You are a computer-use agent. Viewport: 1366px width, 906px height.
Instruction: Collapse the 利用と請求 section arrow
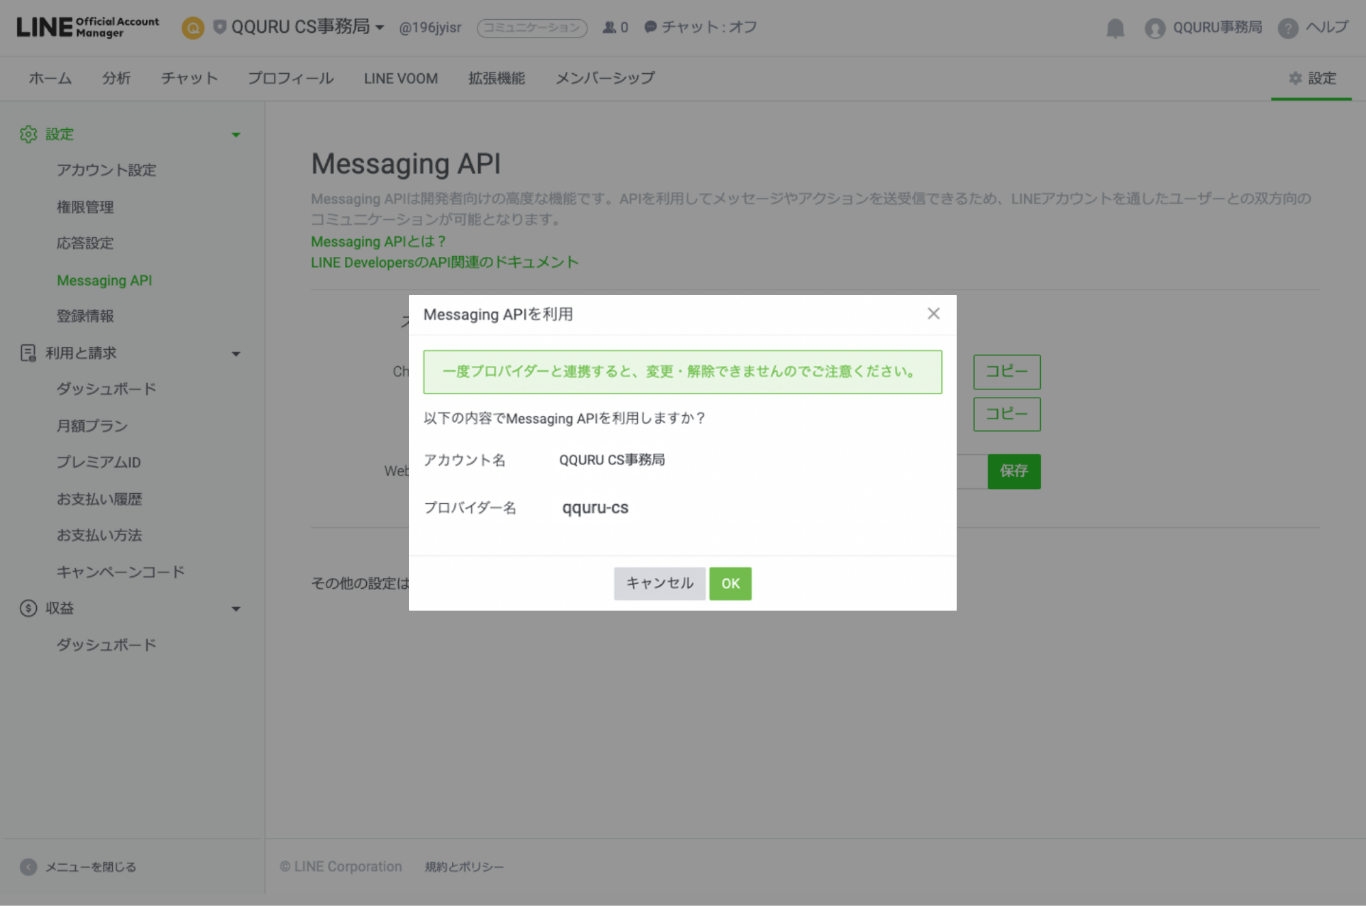[236, 354]
